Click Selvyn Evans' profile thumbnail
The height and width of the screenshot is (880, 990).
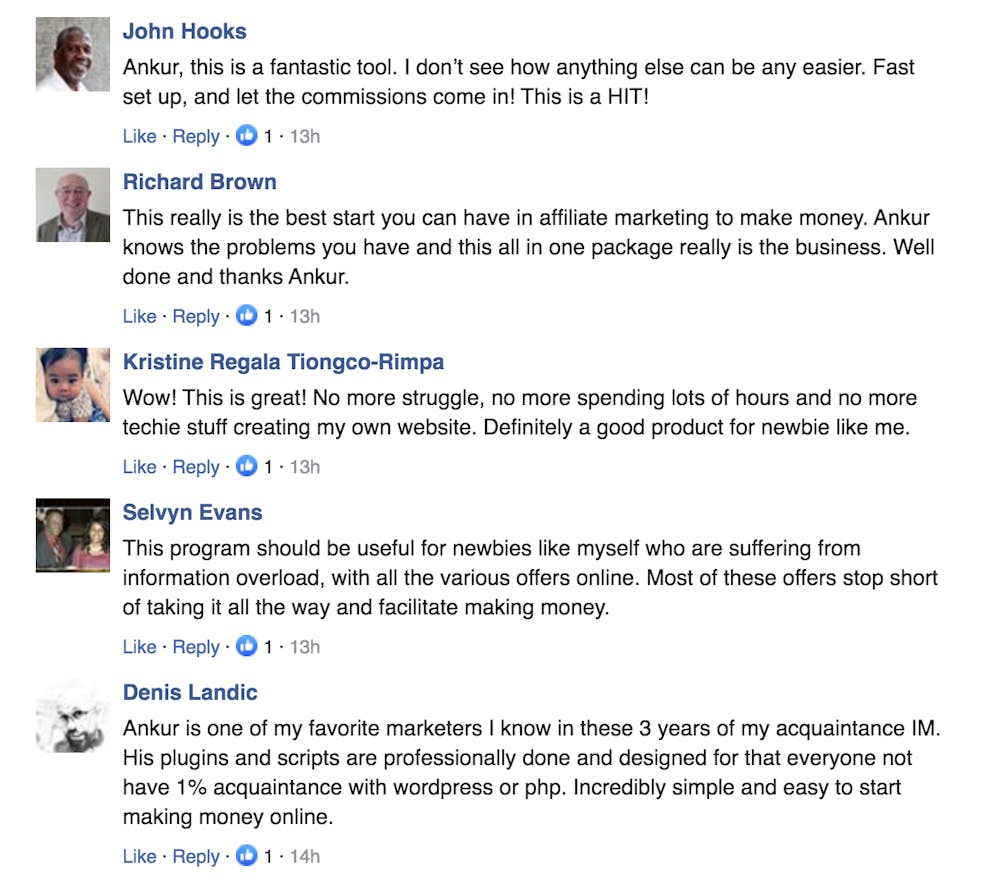73,535
